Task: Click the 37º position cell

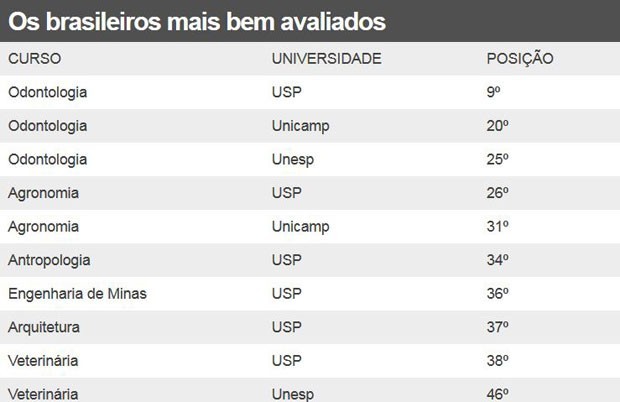Action: 498,327
